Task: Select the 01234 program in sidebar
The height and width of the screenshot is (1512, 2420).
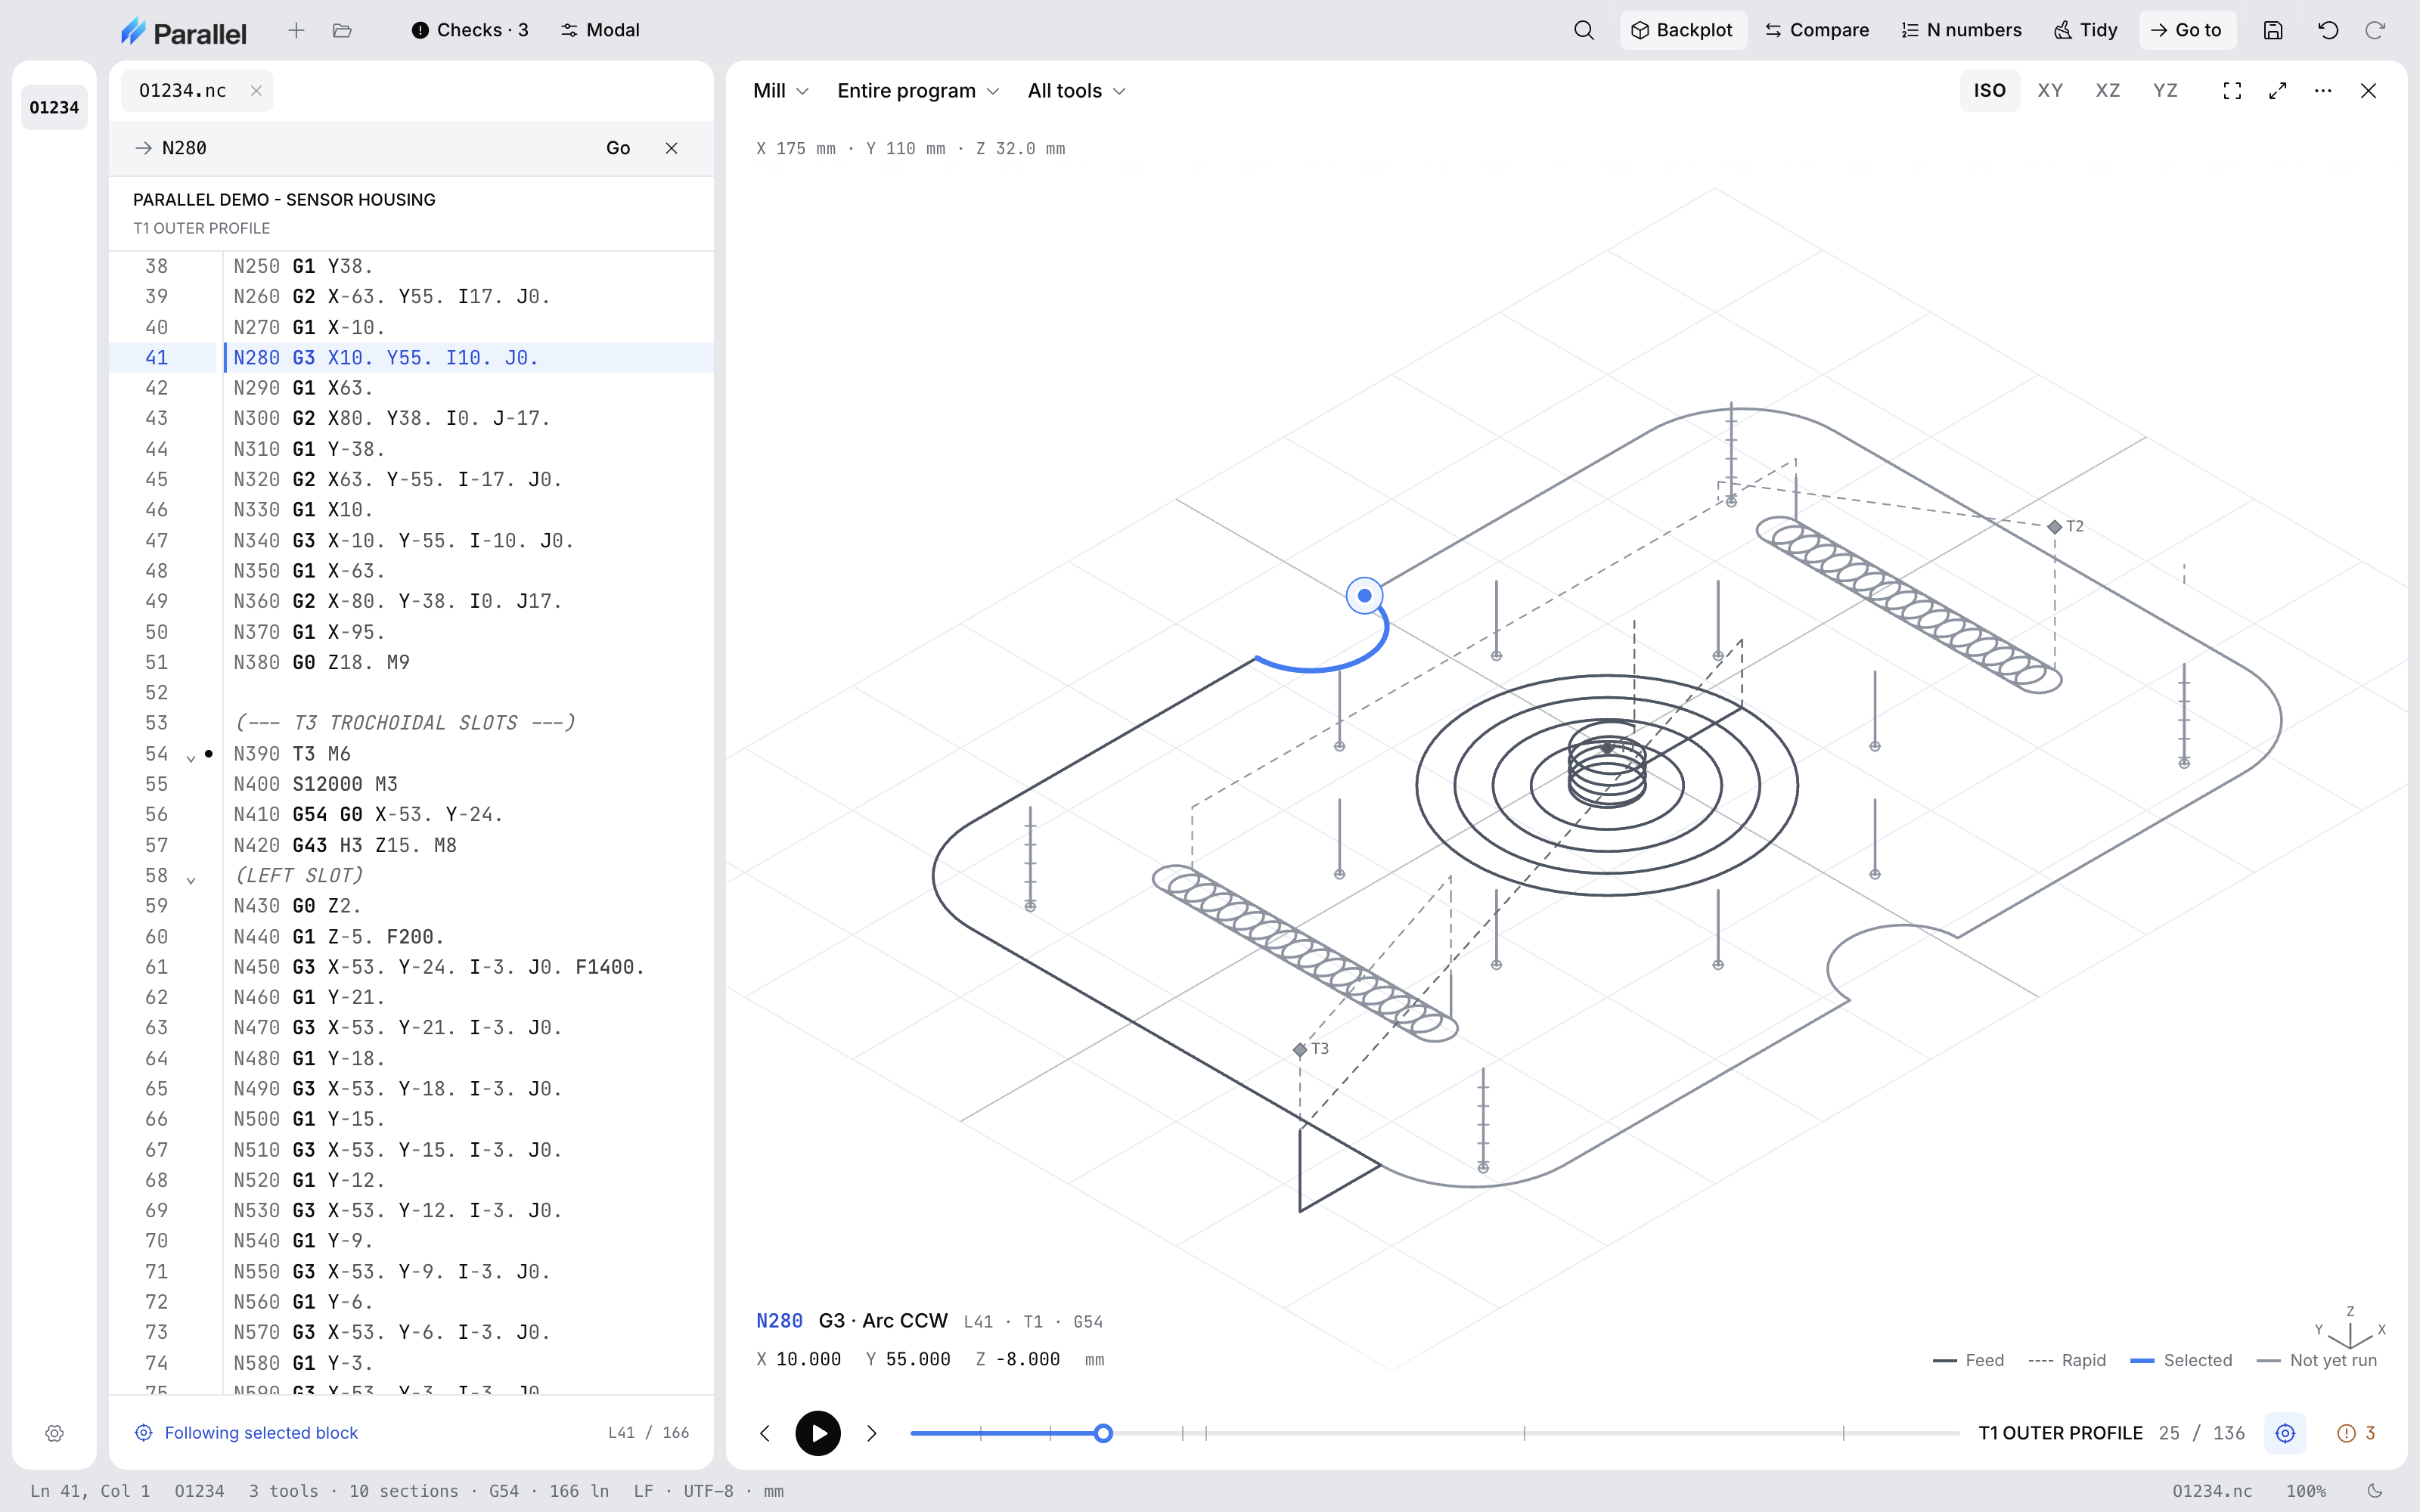Action: click(x=54, y=107)
